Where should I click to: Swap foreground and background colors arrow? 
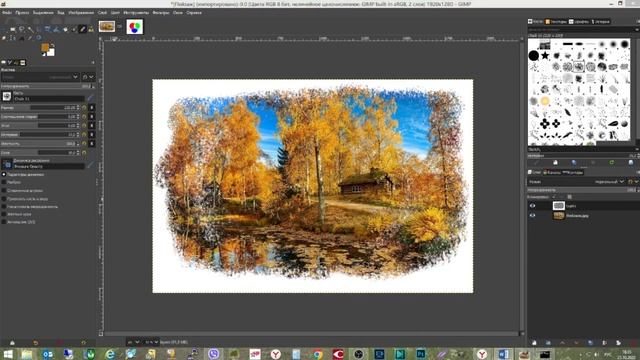point(52,45)
